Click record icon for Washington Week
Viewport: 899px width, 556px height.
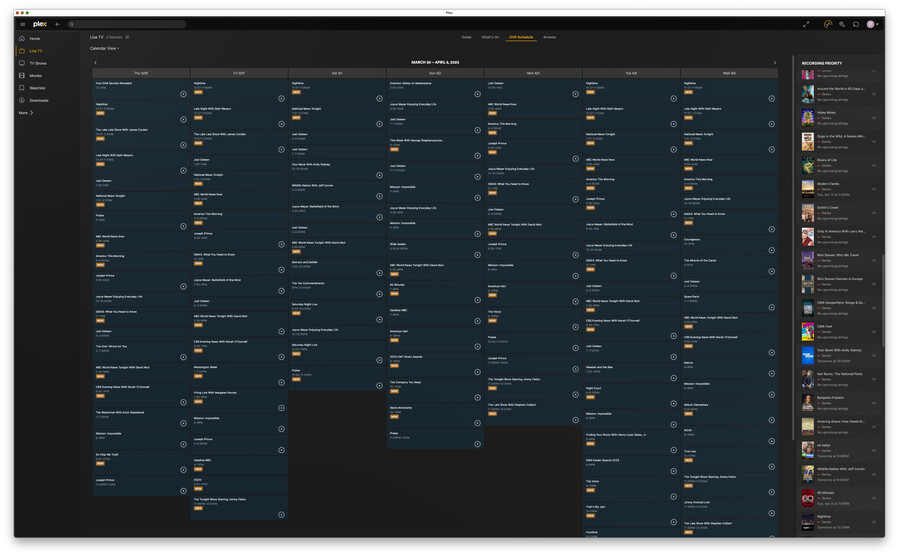[282, 382]
